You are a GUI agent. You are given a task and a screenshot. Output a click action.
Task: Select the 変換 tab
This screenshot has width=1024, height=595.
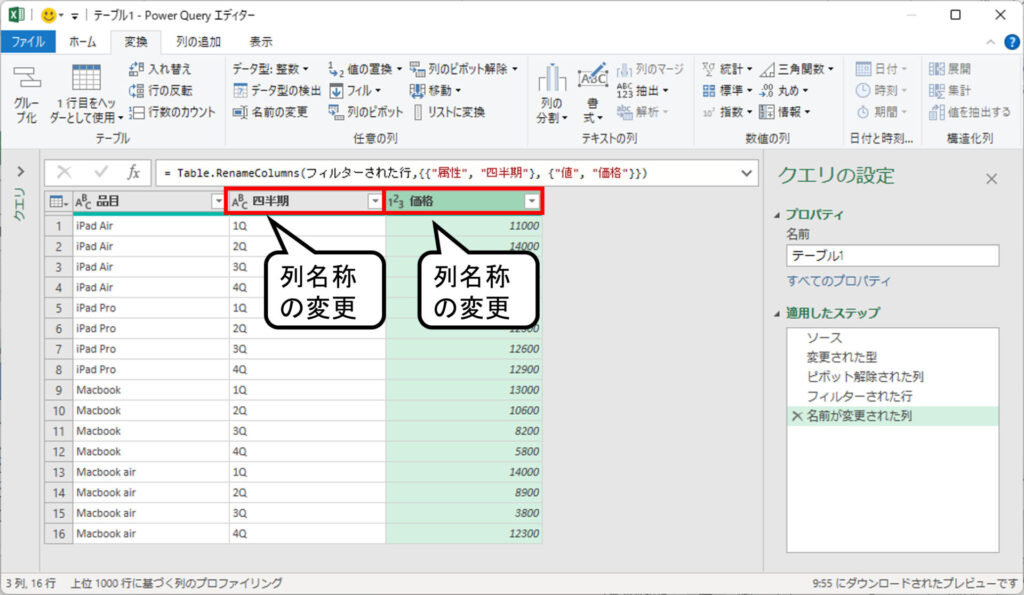tap(136, 42)
